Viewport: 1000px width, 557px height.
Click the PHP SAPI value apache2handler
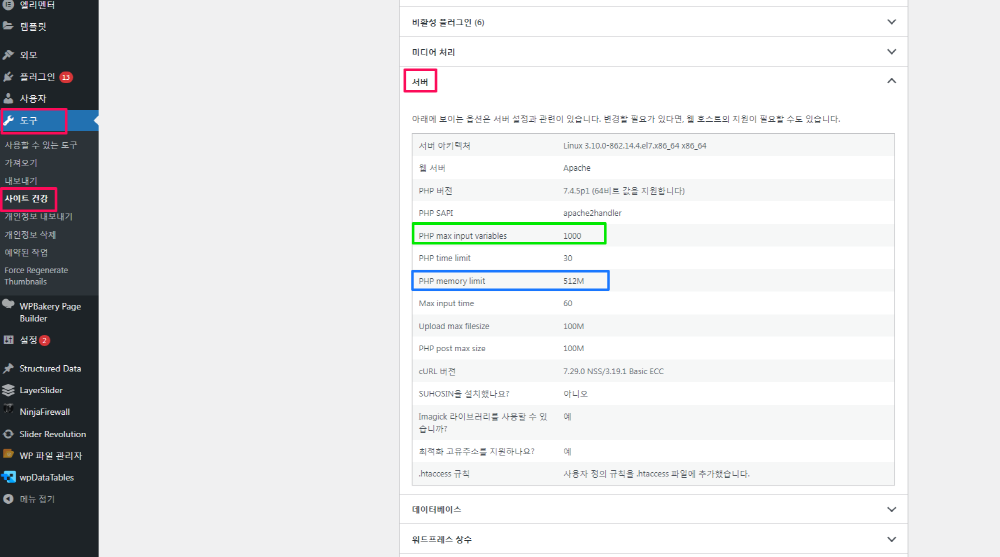(x=592, y=212)
